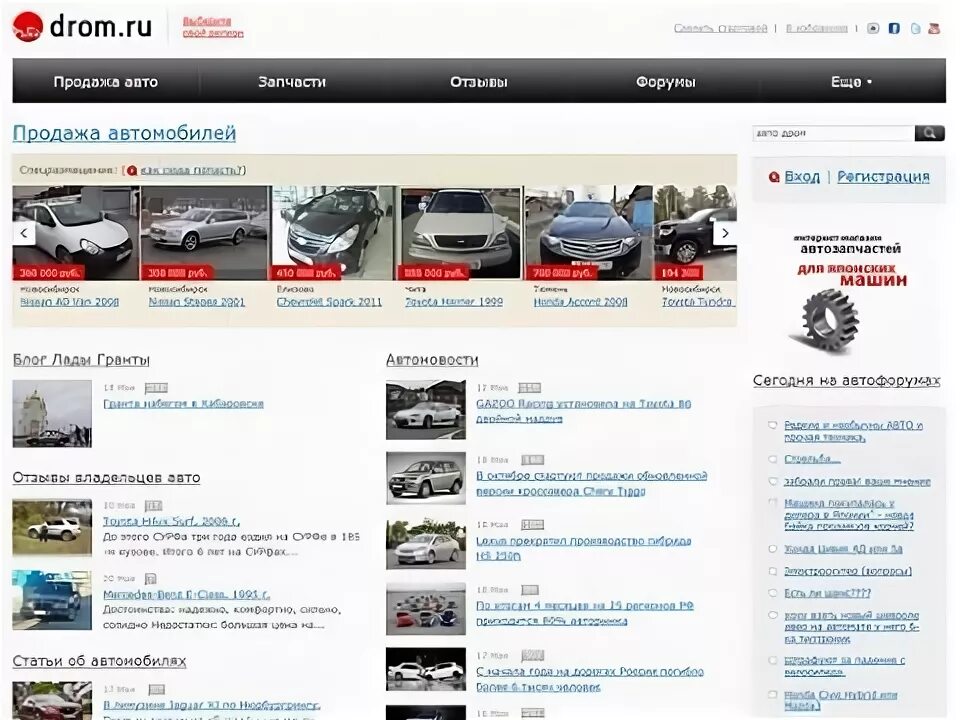Open the Toyota Hilux Surf review link

click(171, 522)
